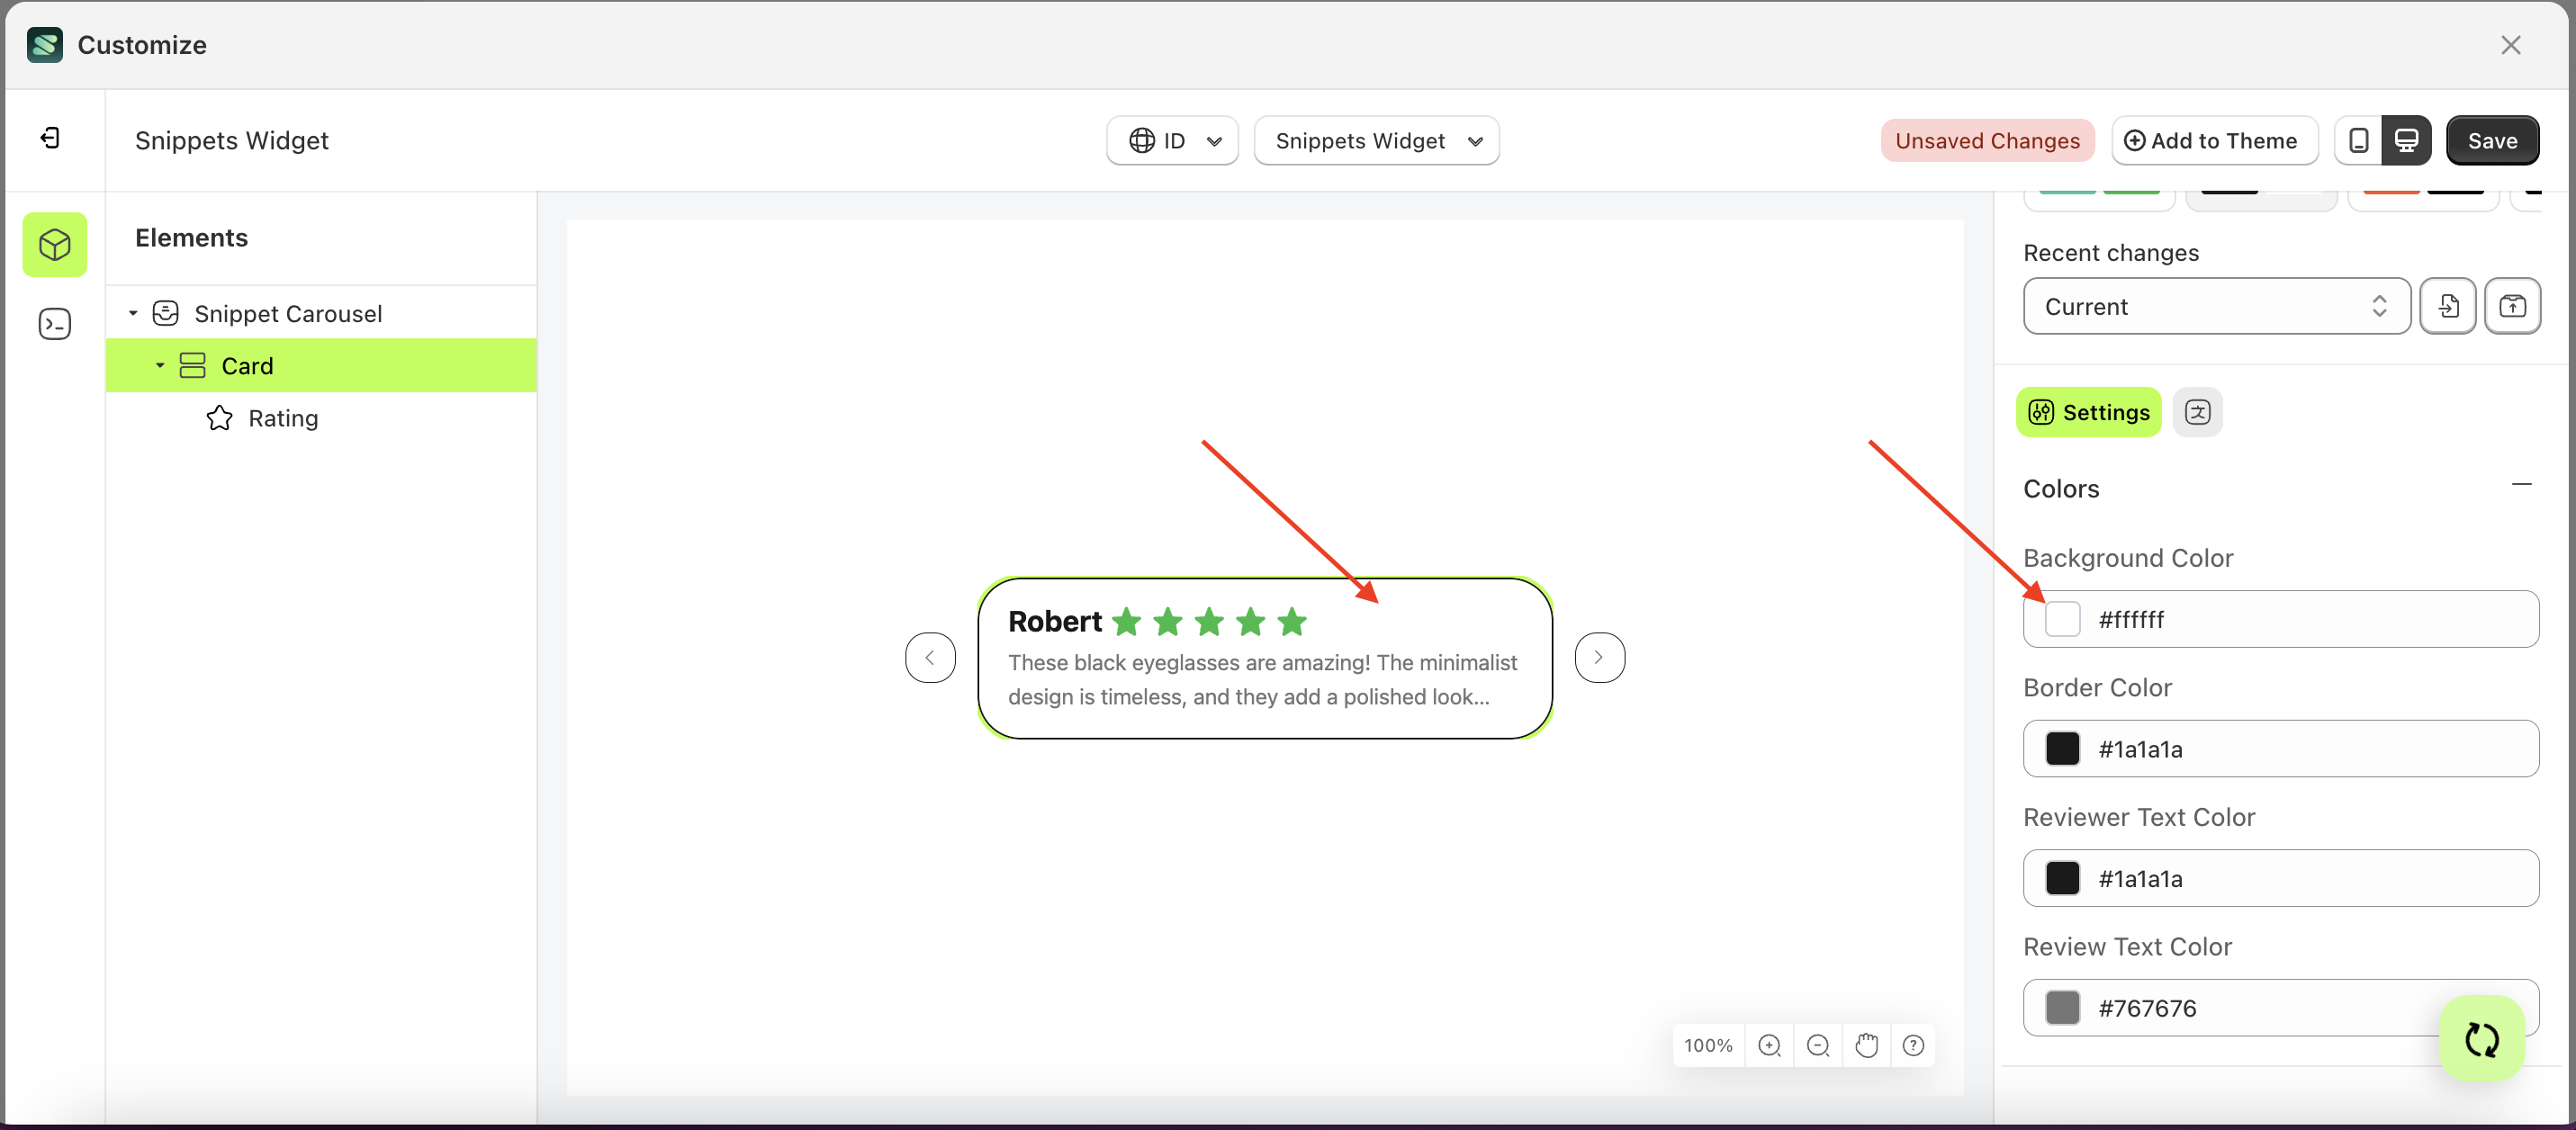The width and height of the screenshot is (2576, 1130).
Task: Switch to mobile preview toggle
Action: point(2359,140)
